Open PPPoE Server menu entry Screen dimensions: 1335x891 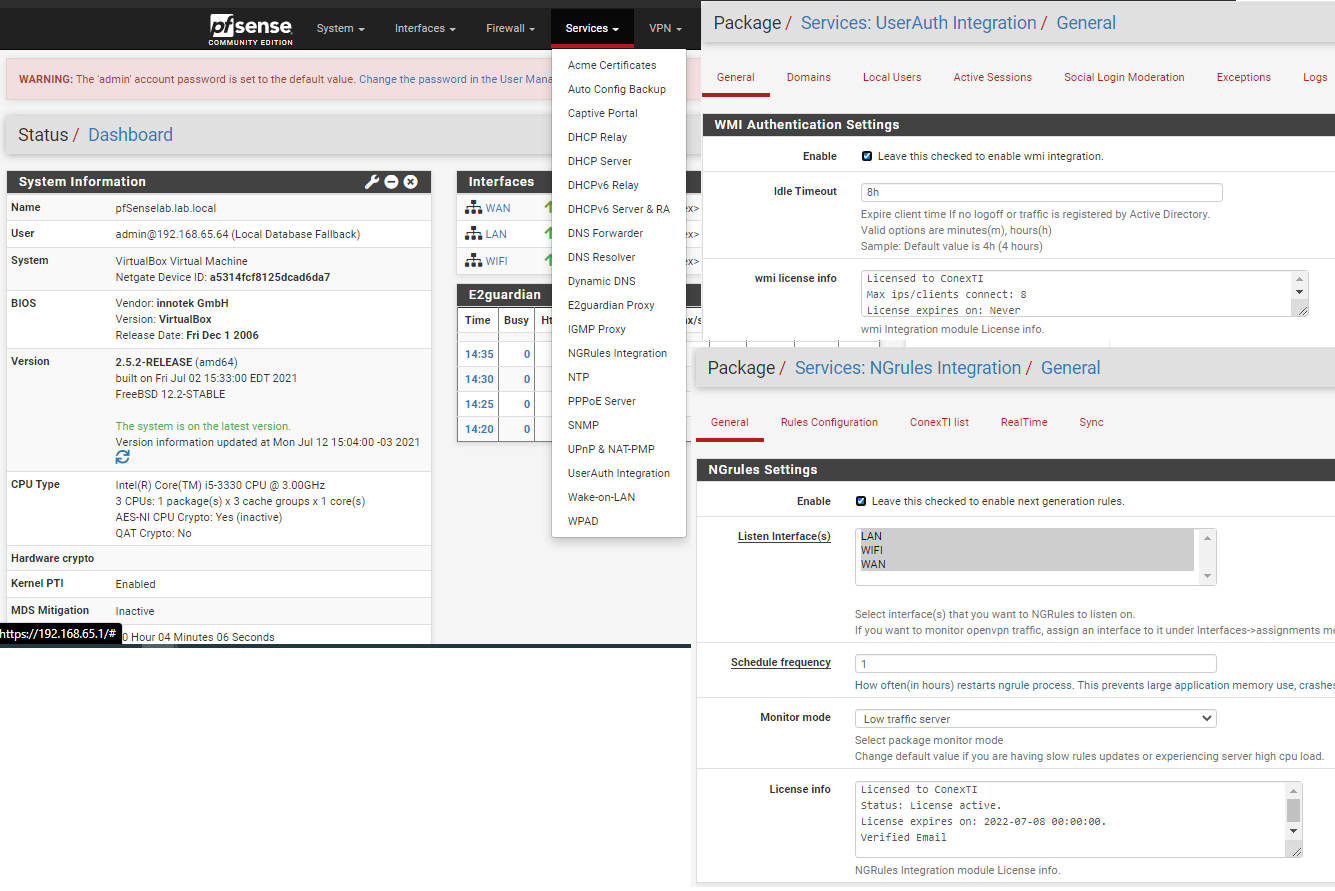tap(602, 401)
